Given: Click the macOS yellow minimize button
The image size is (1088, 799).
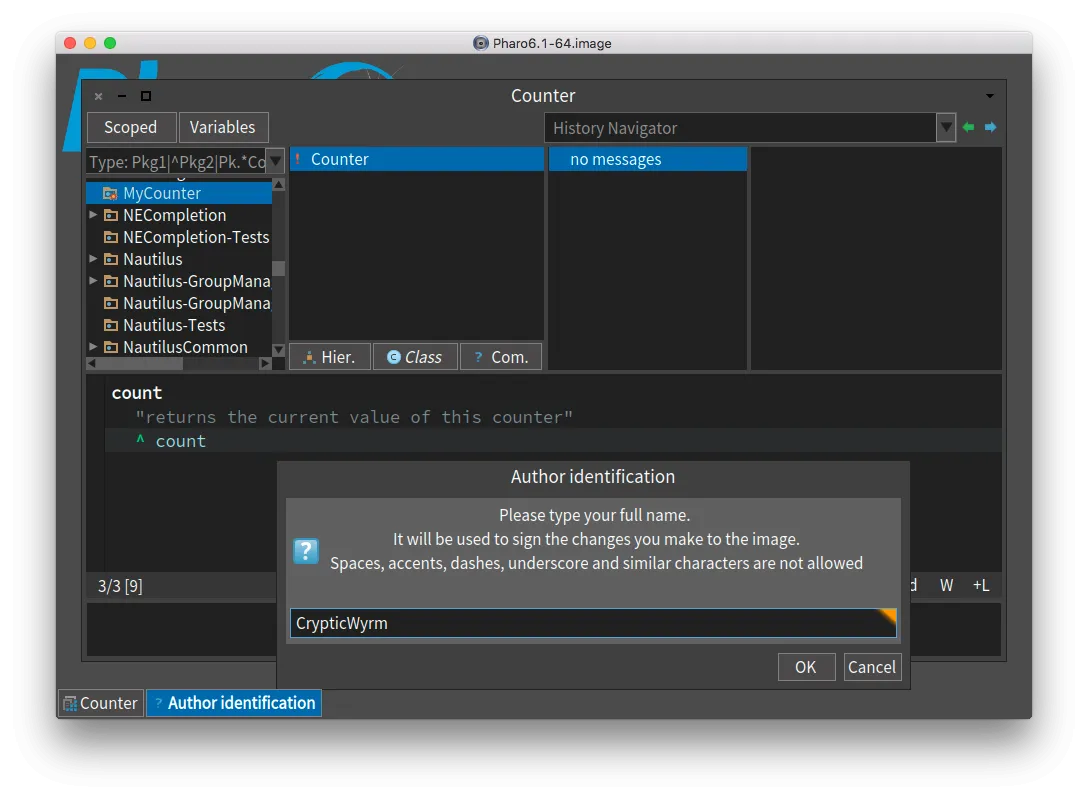Looking at the screenshot, I should click(x=90, y=43).
